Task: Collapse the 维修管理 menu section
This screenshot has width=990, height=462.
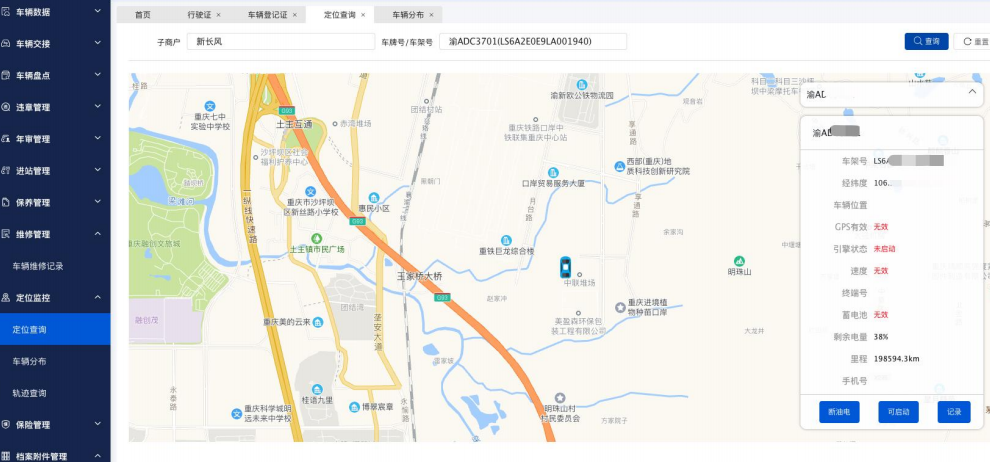Action: pyautogui.click(x=97, y=234)
